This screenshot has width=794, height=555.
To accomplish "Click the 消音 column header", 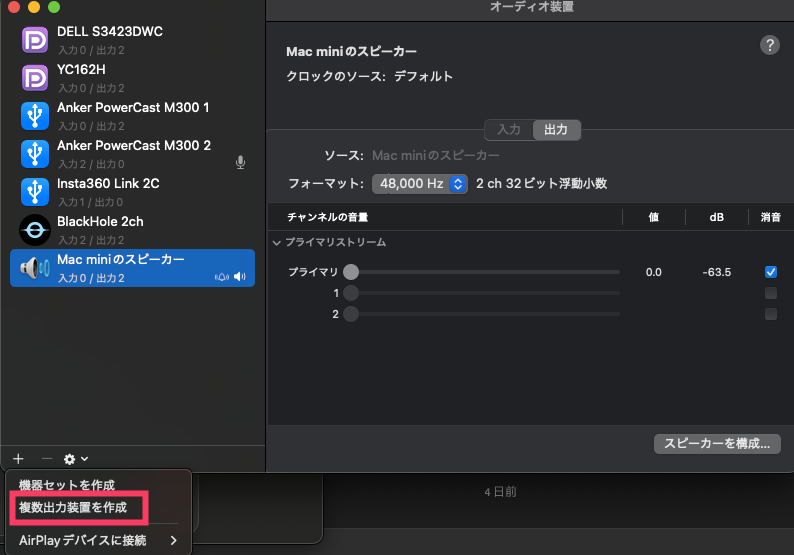I will pyautogui.click(x=771, y=217).
